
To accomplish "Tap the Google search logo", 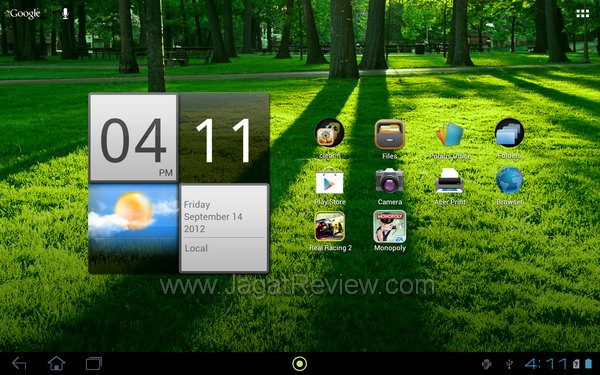I will (x=24, y=14).
